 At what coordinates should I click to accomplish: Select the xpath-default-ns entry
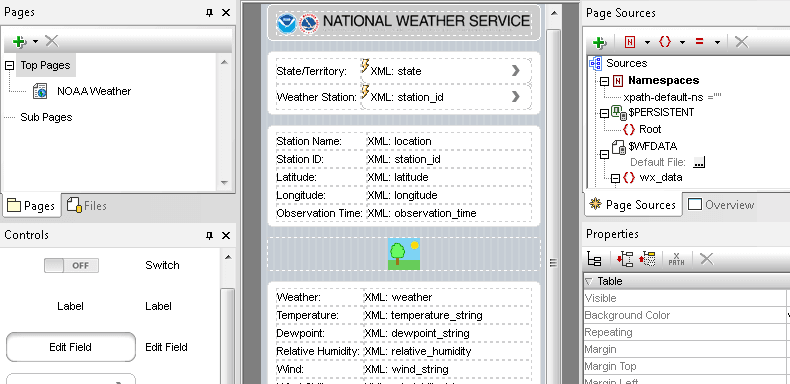[x=673, y=97]
